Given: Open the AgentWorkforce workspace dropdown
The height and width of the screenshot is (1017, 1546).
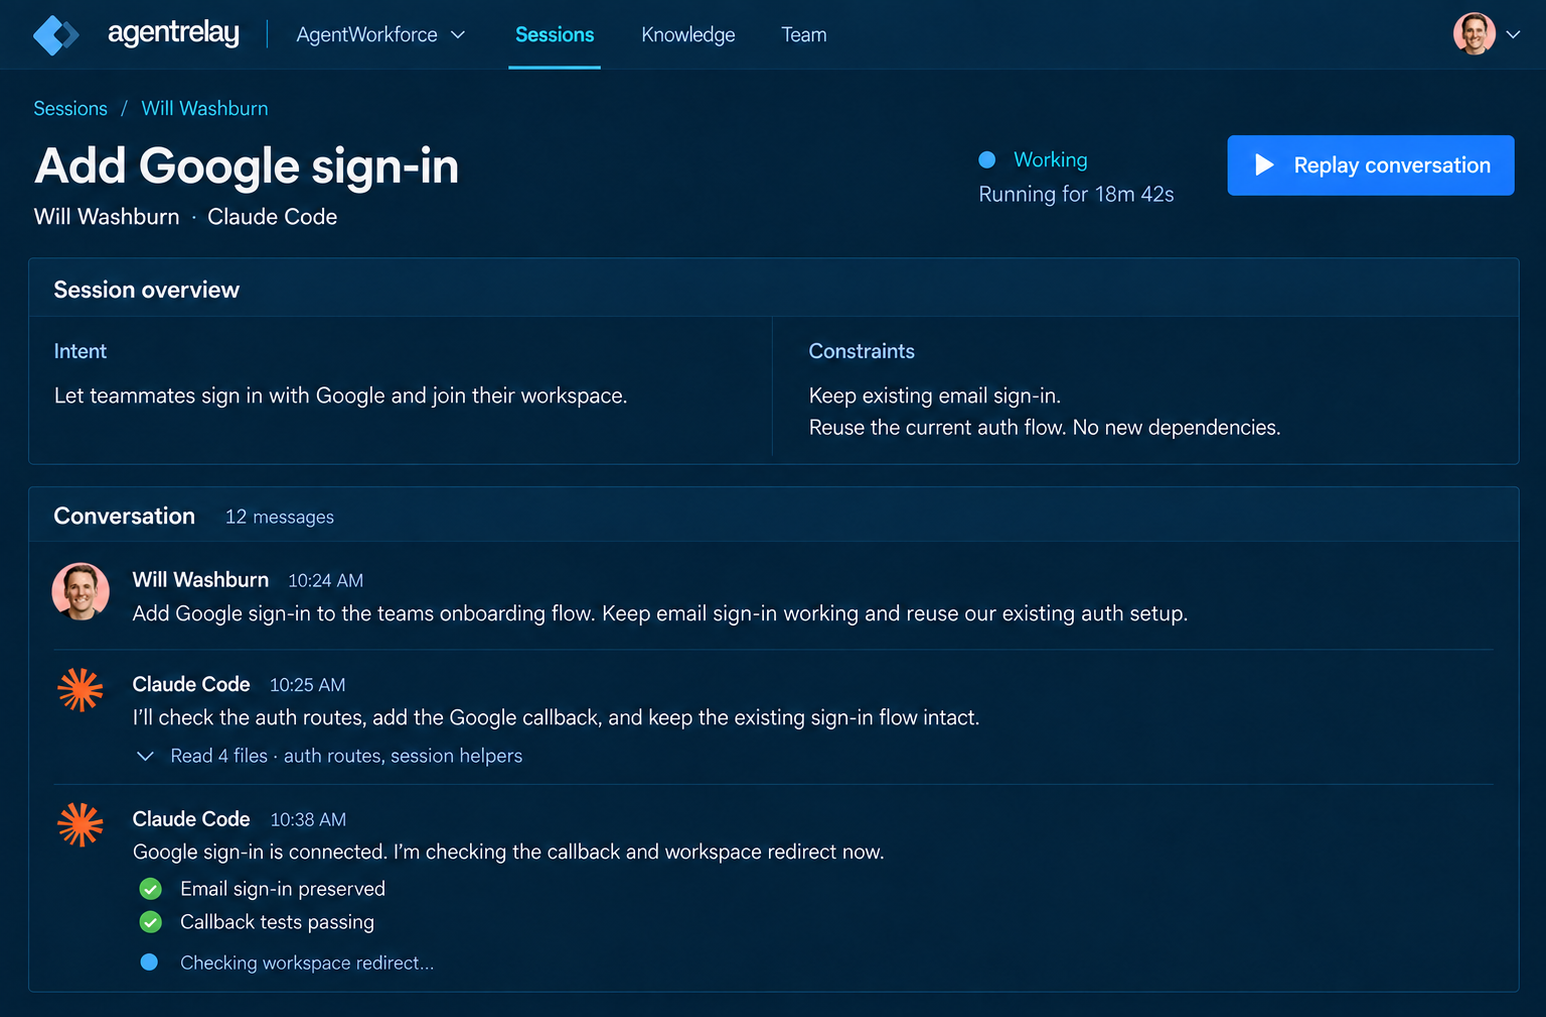Looking at the screenshot, I should click(381, 35).
